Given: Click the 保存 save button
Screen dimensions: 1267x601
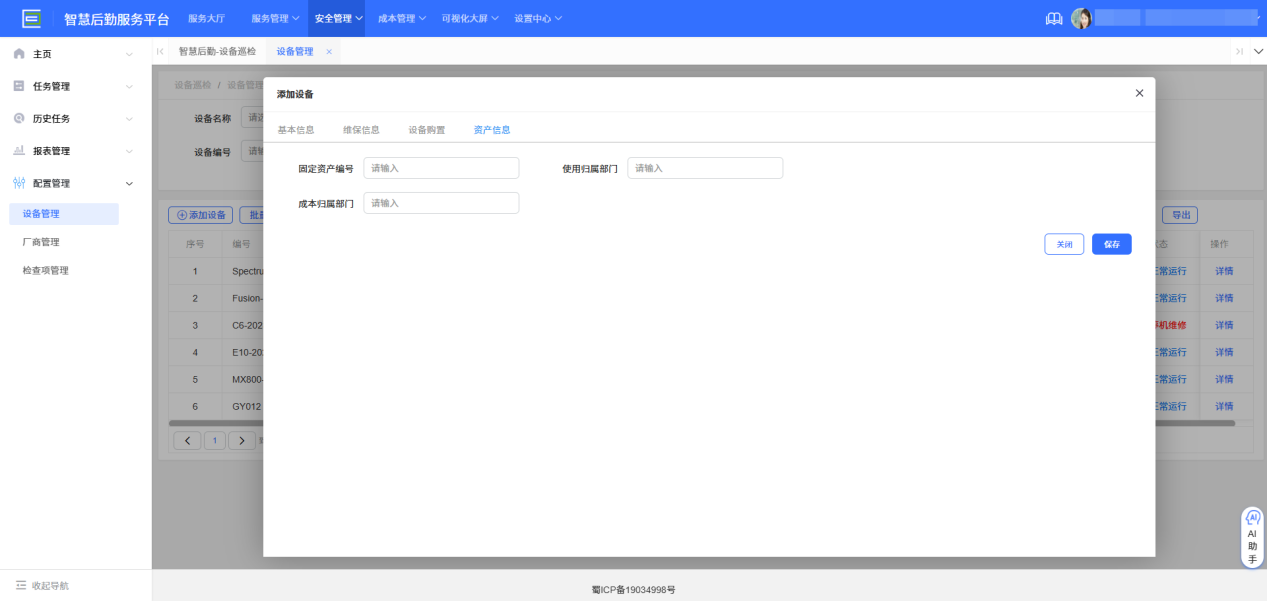Looking at the screenshot, I should (x=1111, y=243).
